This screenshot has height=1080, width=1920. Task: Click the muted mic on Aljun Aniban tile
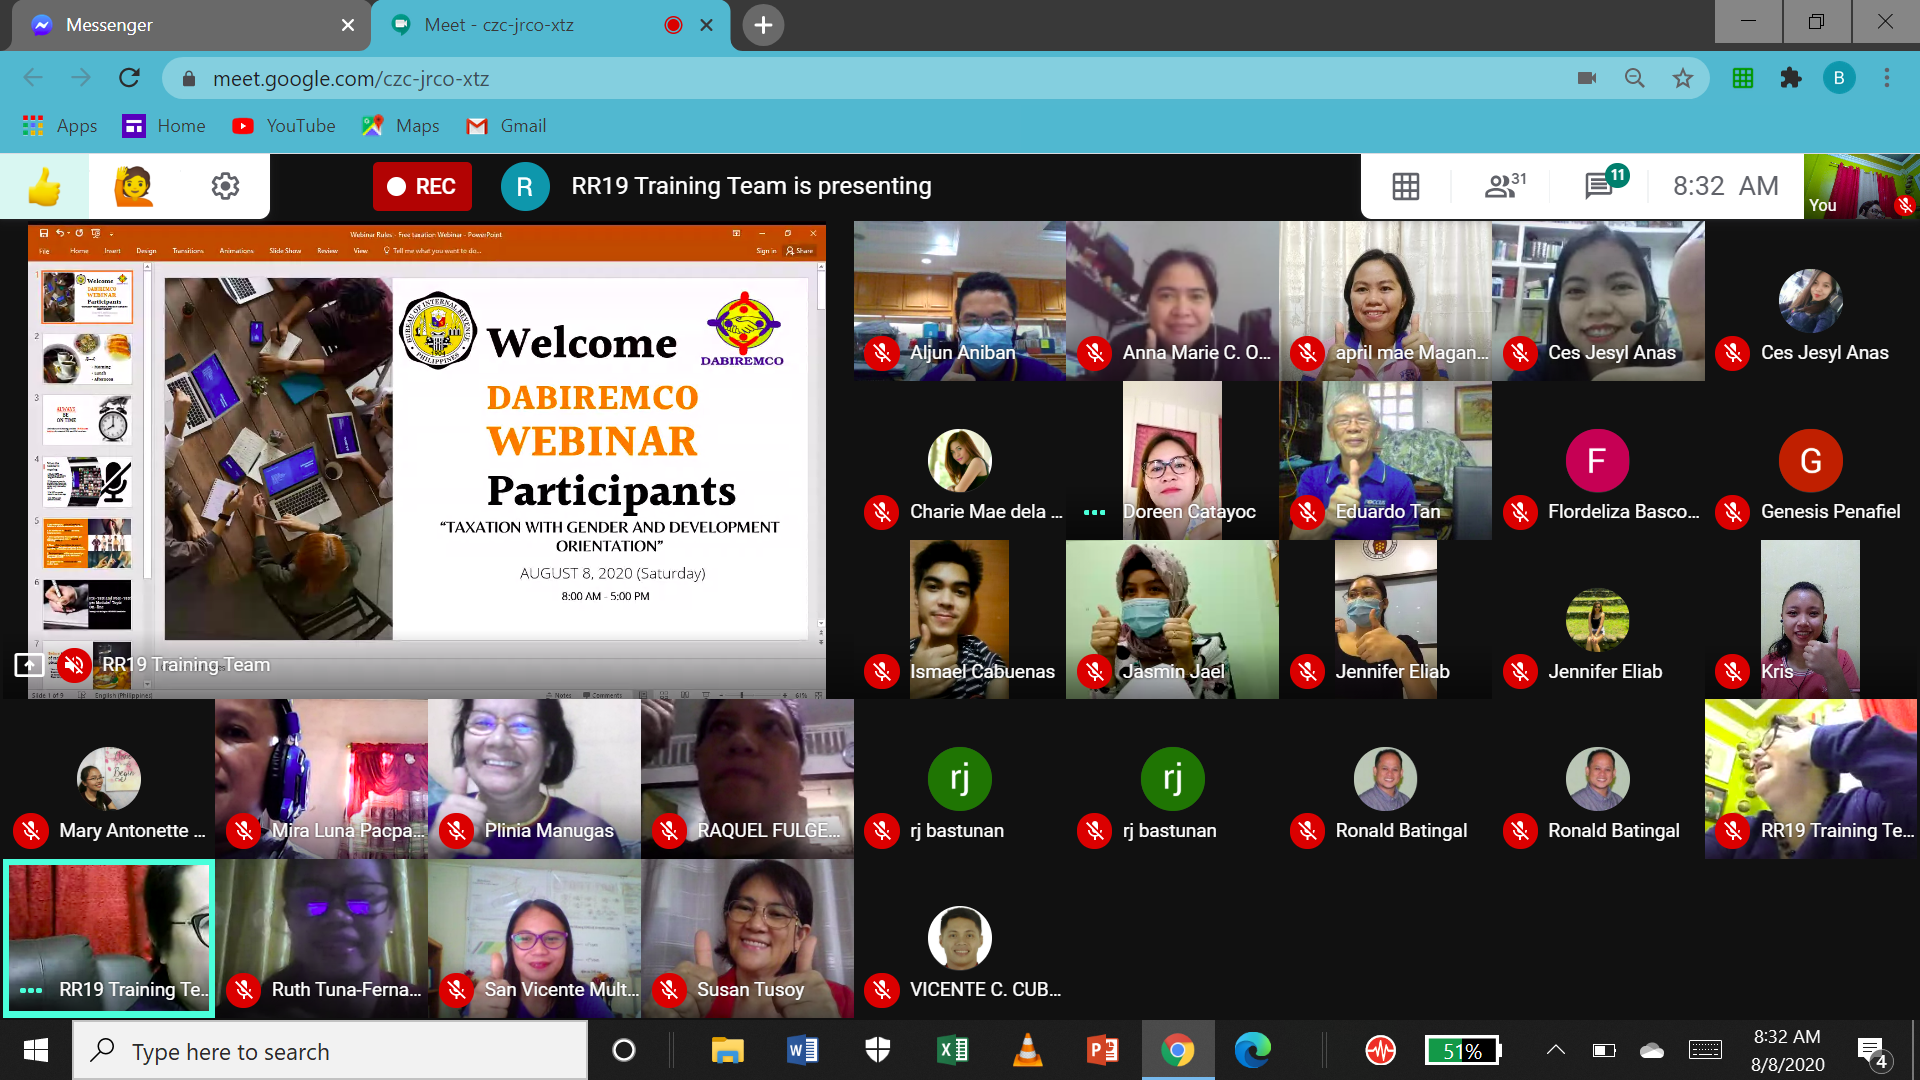(881, 352)
